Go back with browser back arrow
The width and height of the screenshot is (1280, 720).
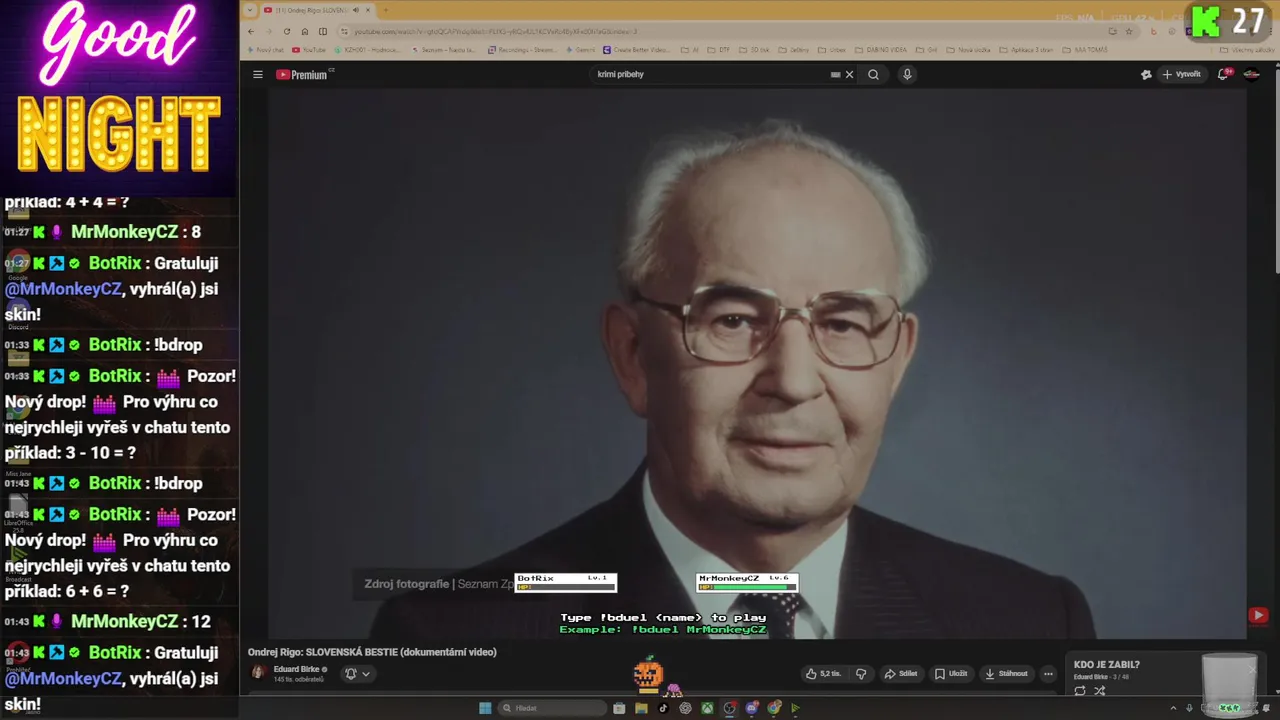pos(251,31)
